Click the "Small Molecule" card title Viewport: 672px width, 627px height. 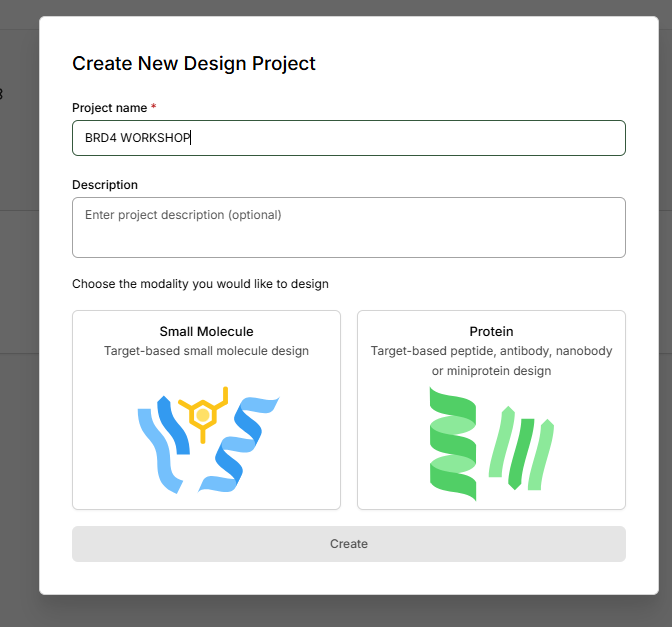tap(206, 331)
